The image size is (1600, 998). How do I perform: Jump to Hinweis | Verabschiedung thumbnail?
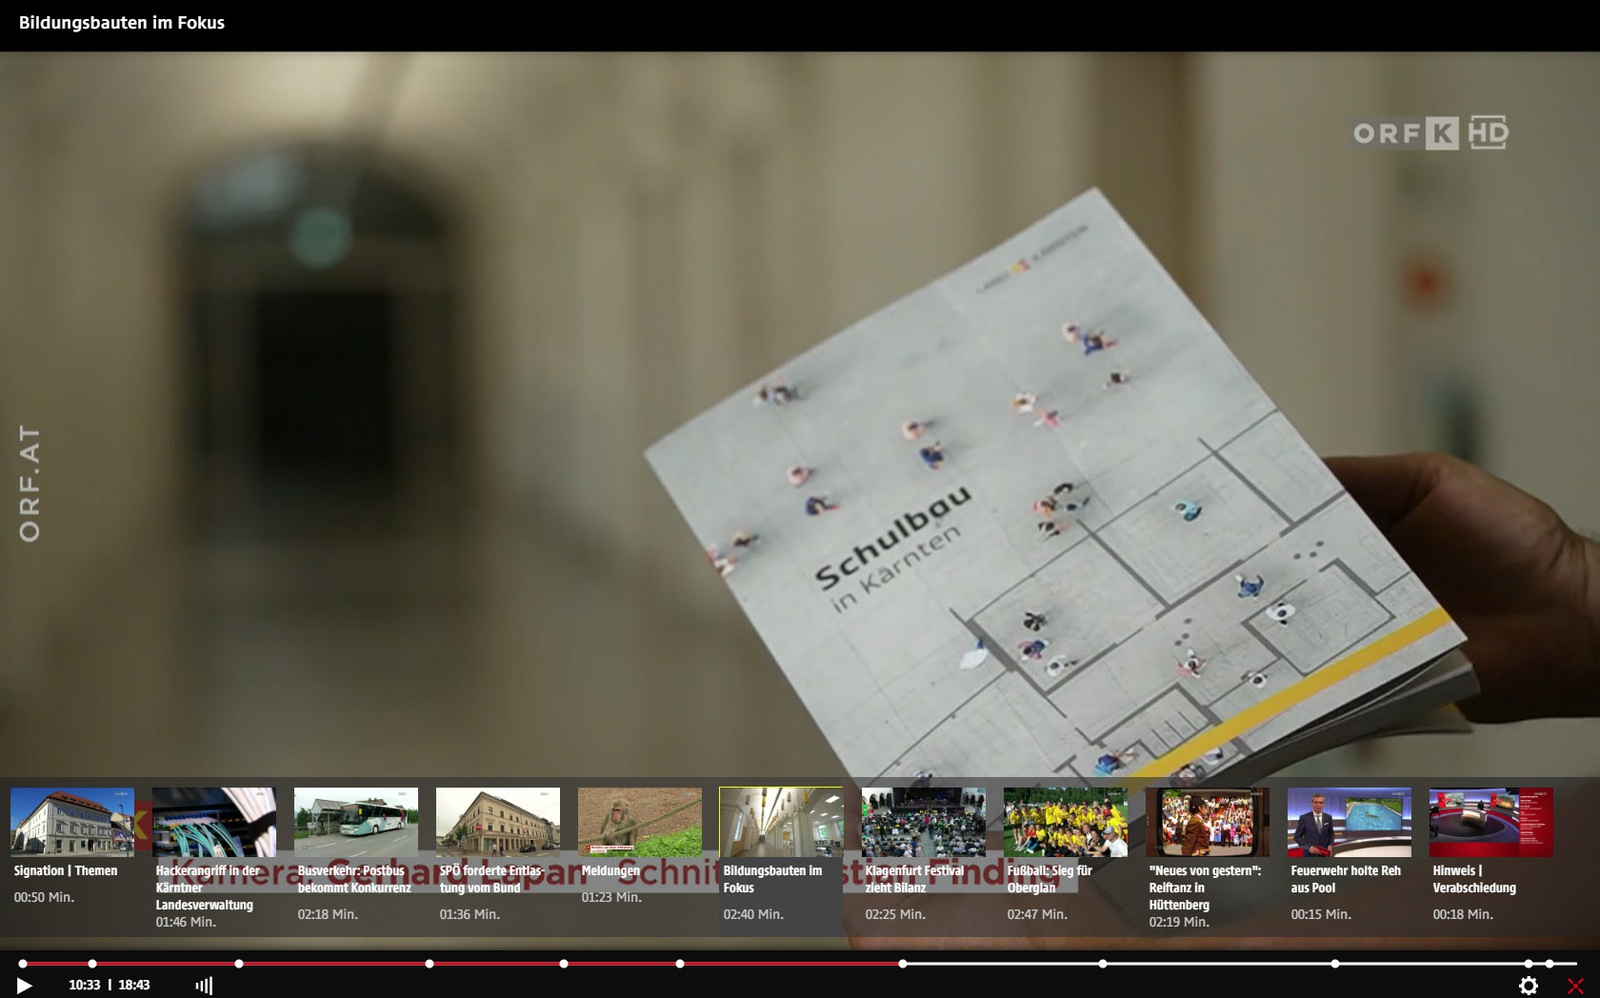point(1491,822)
